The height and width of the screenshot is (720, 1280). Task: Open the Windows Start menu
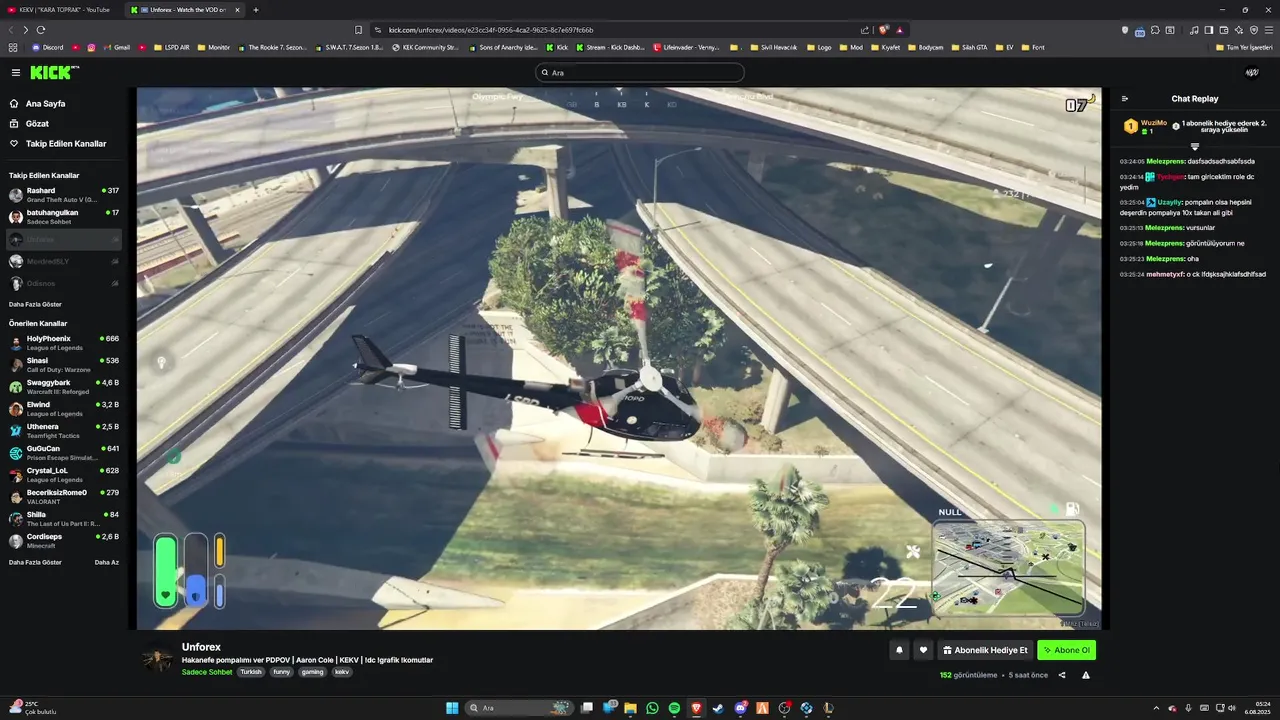coord(452,708)
